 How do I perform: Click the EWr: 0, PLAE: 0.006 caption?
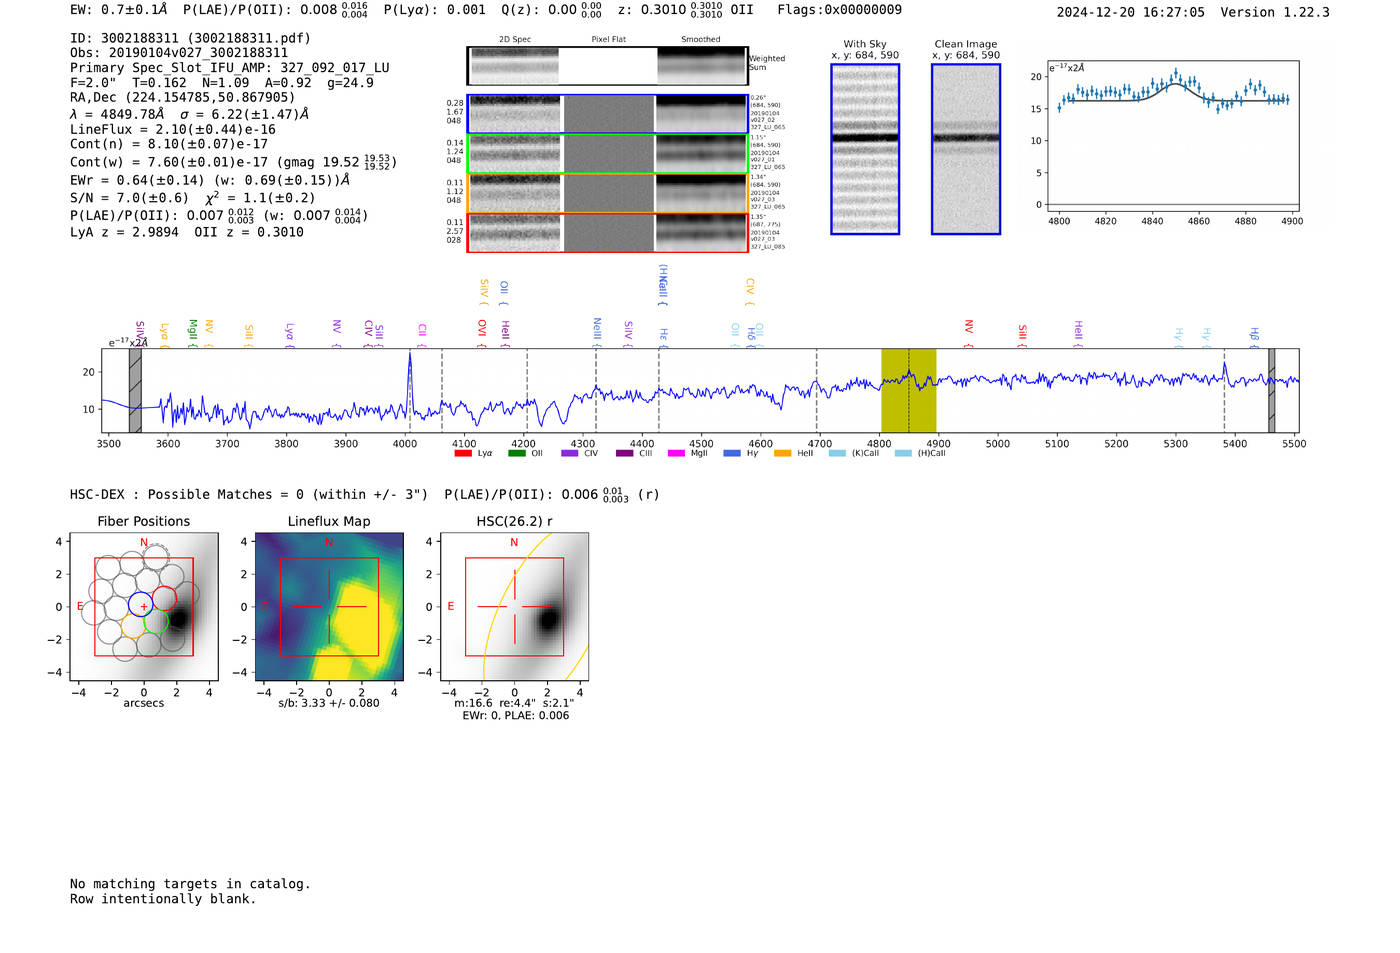coord(515,715)
